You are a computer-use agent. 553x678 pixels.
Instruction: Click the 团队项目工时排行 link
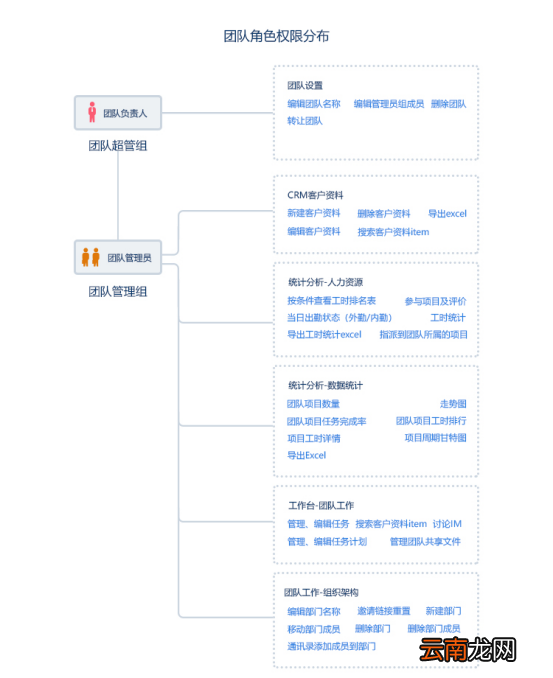(431, 421)
